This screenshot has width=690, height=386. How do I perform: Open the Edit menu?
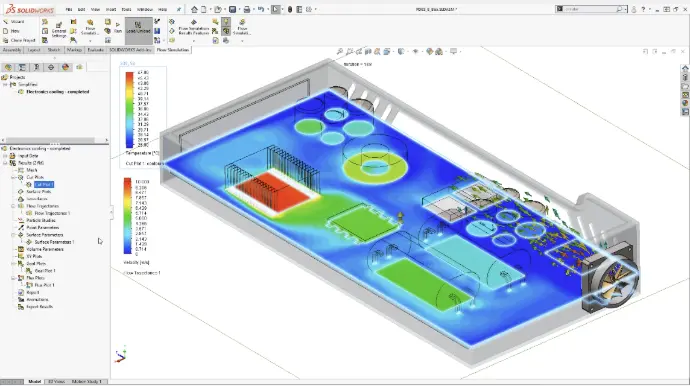click(81, 9)
